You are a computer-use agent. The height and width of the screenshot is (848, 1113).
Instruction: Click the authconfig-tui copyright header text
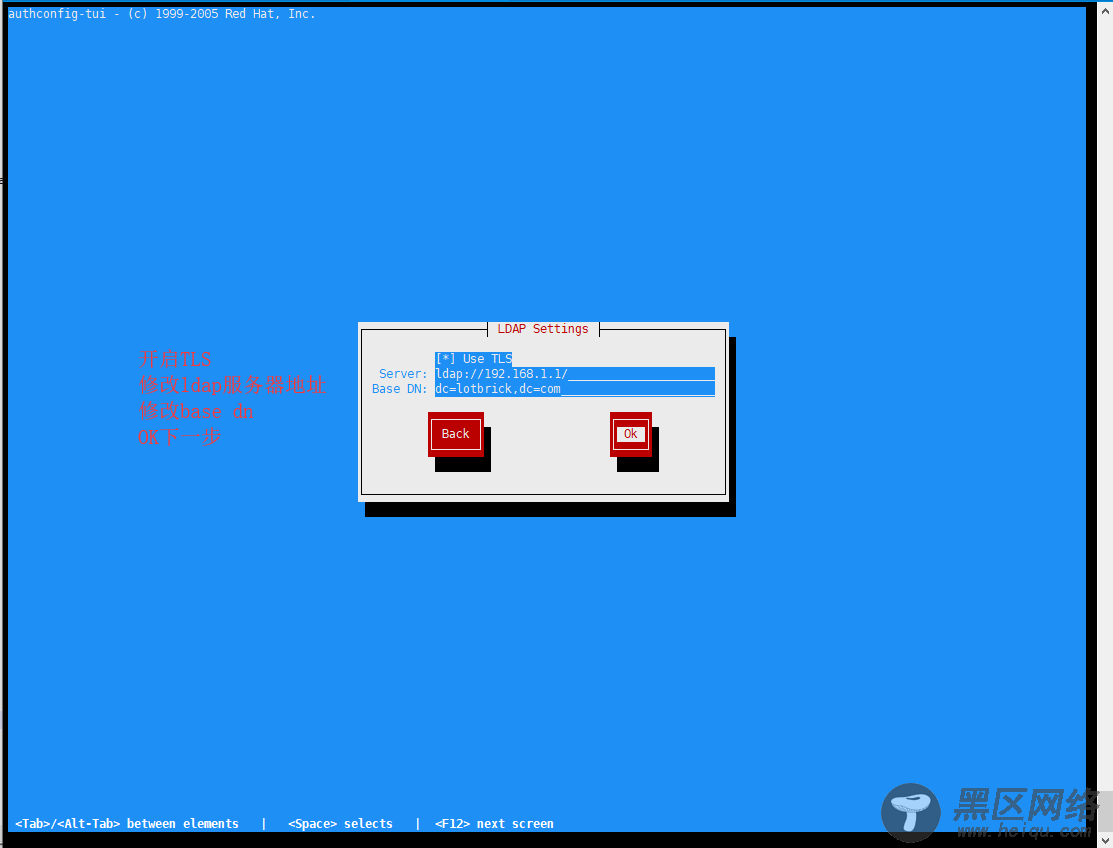(162, 13)
